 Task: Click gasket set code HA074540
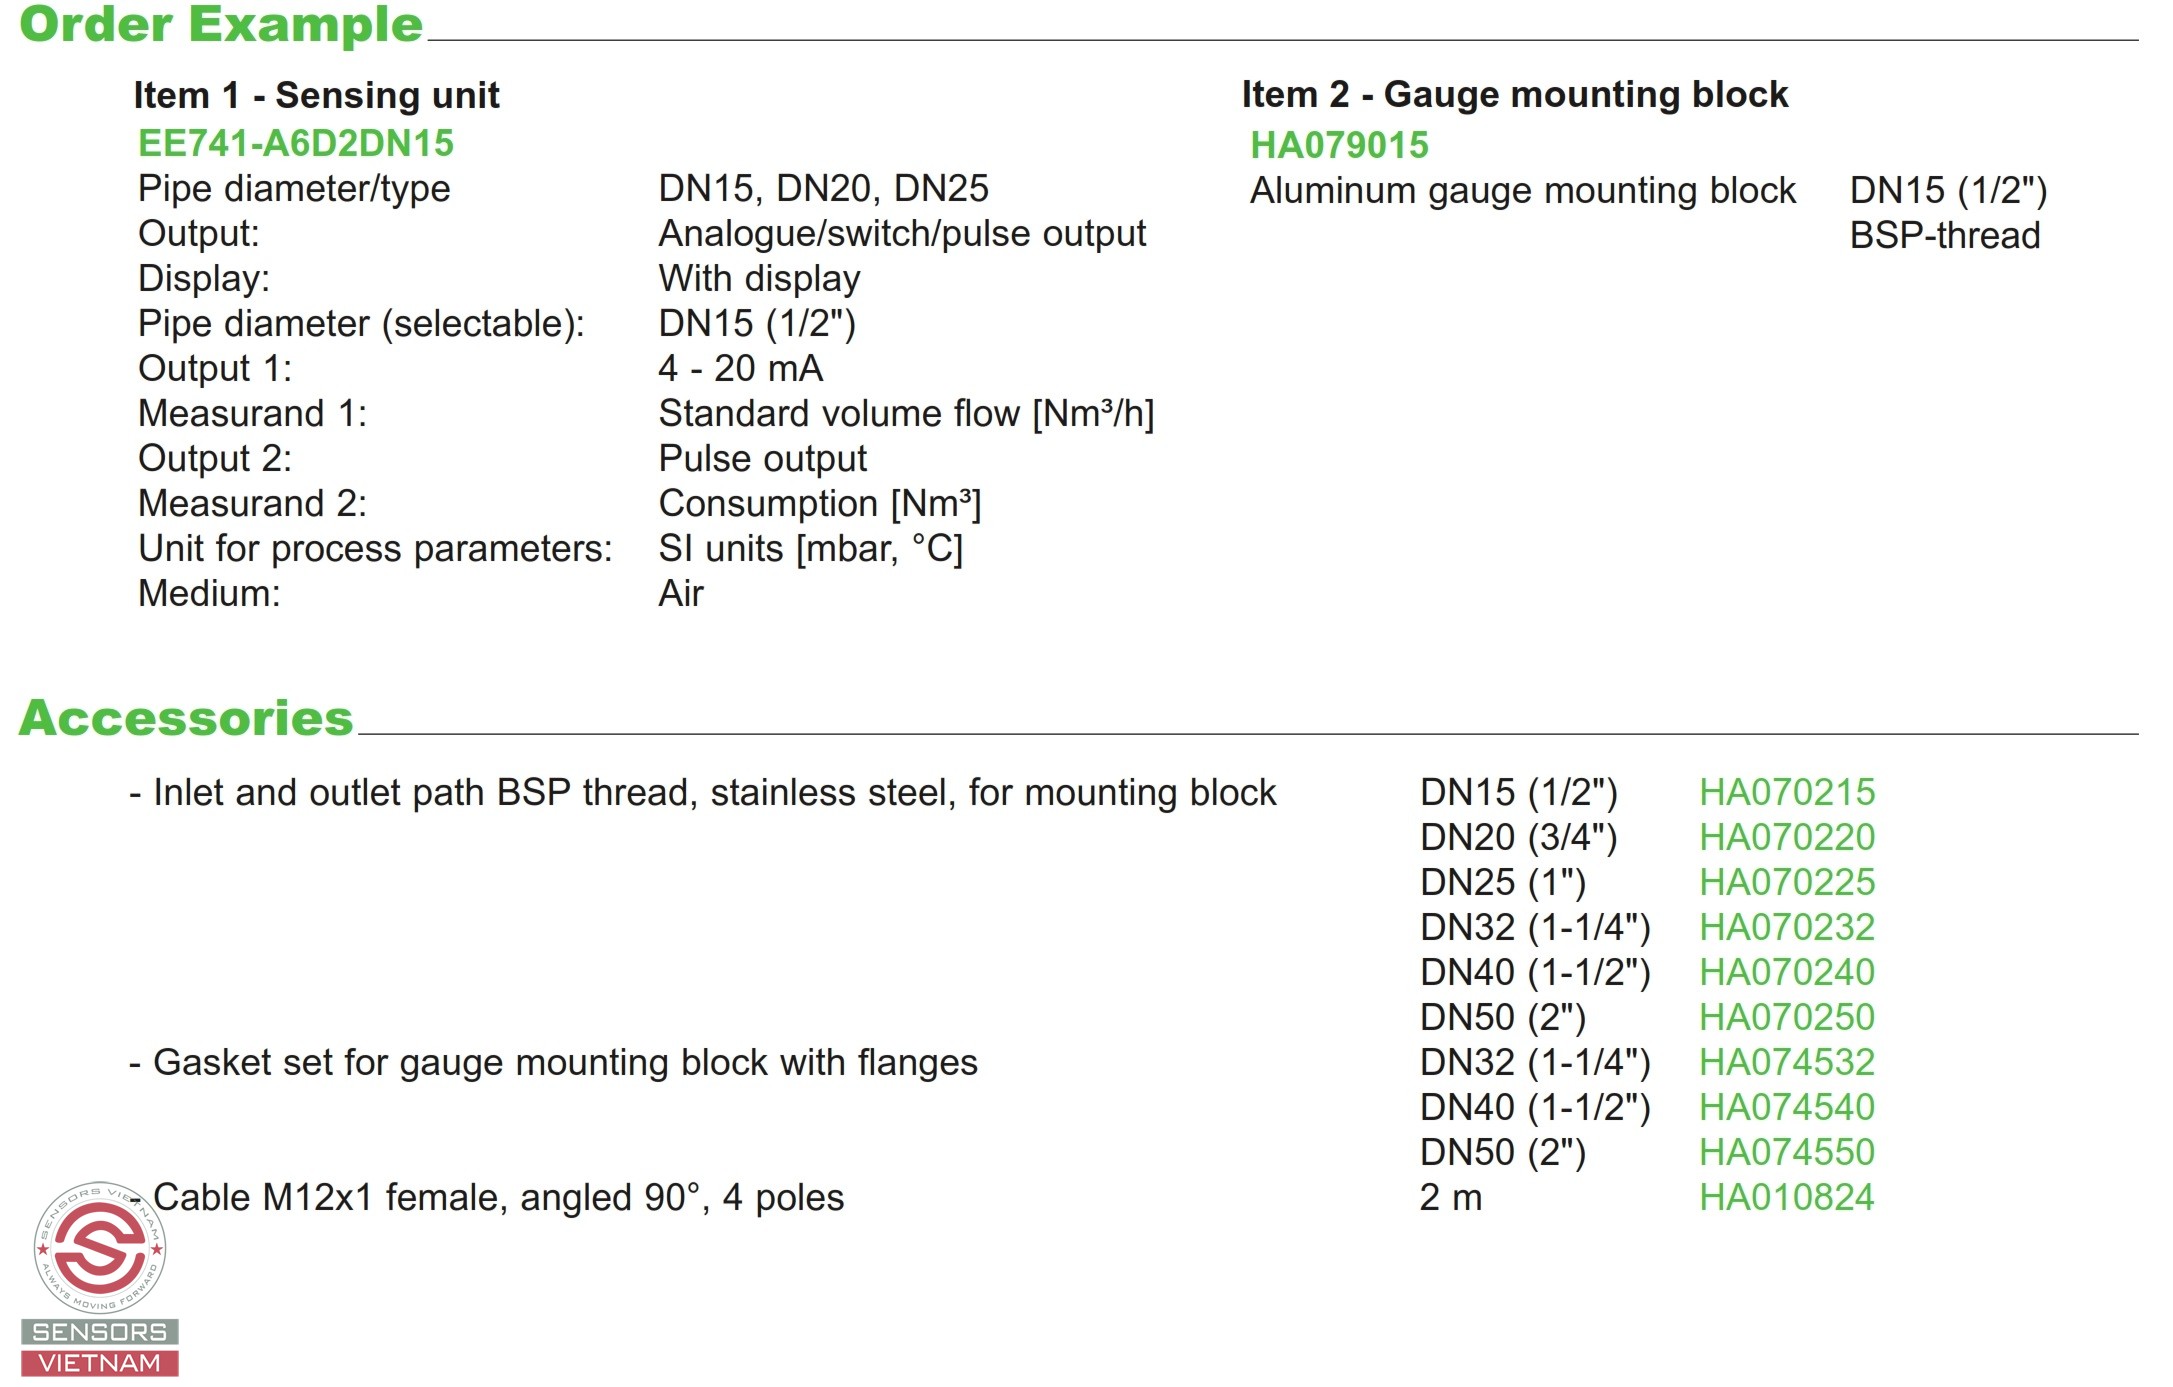pyautogui.click(x=1787, y=1107)
